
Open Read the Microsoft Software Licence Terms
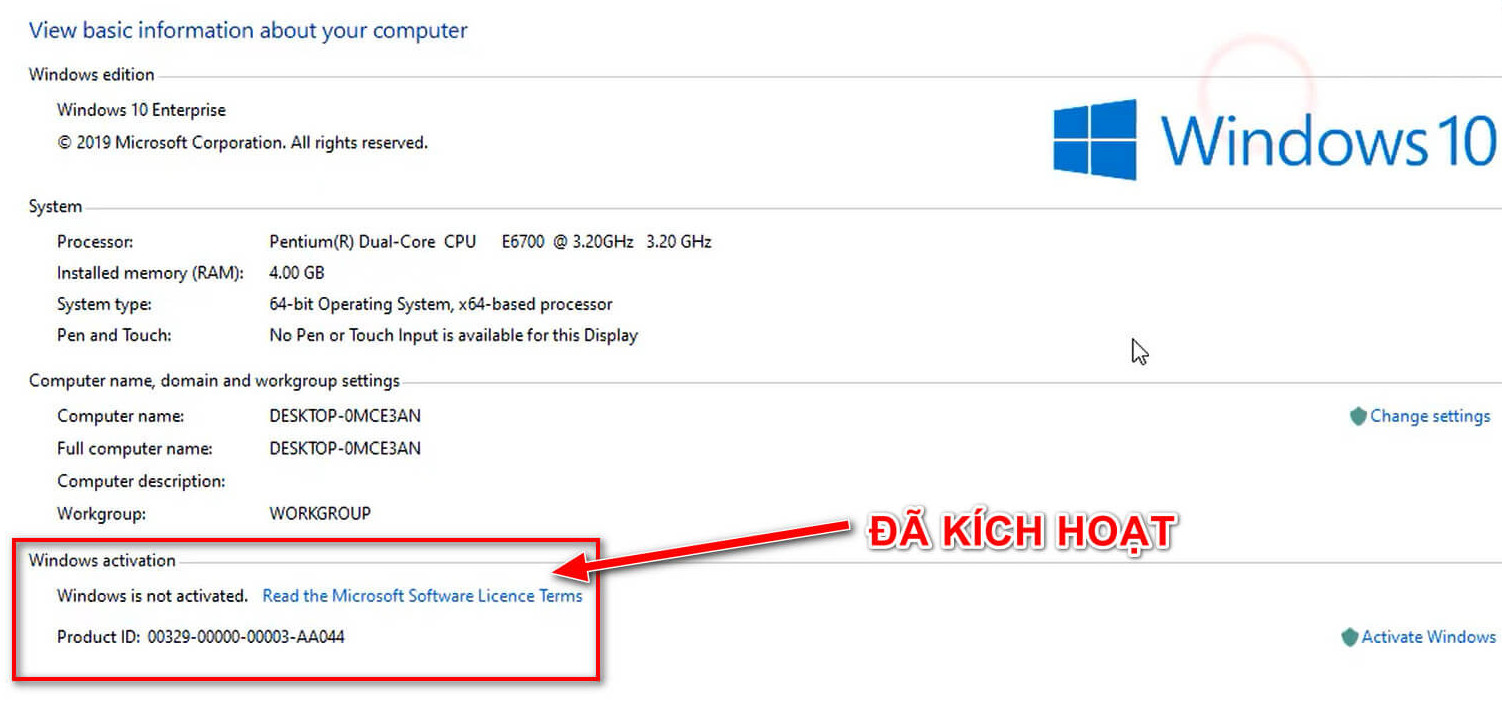422,596
